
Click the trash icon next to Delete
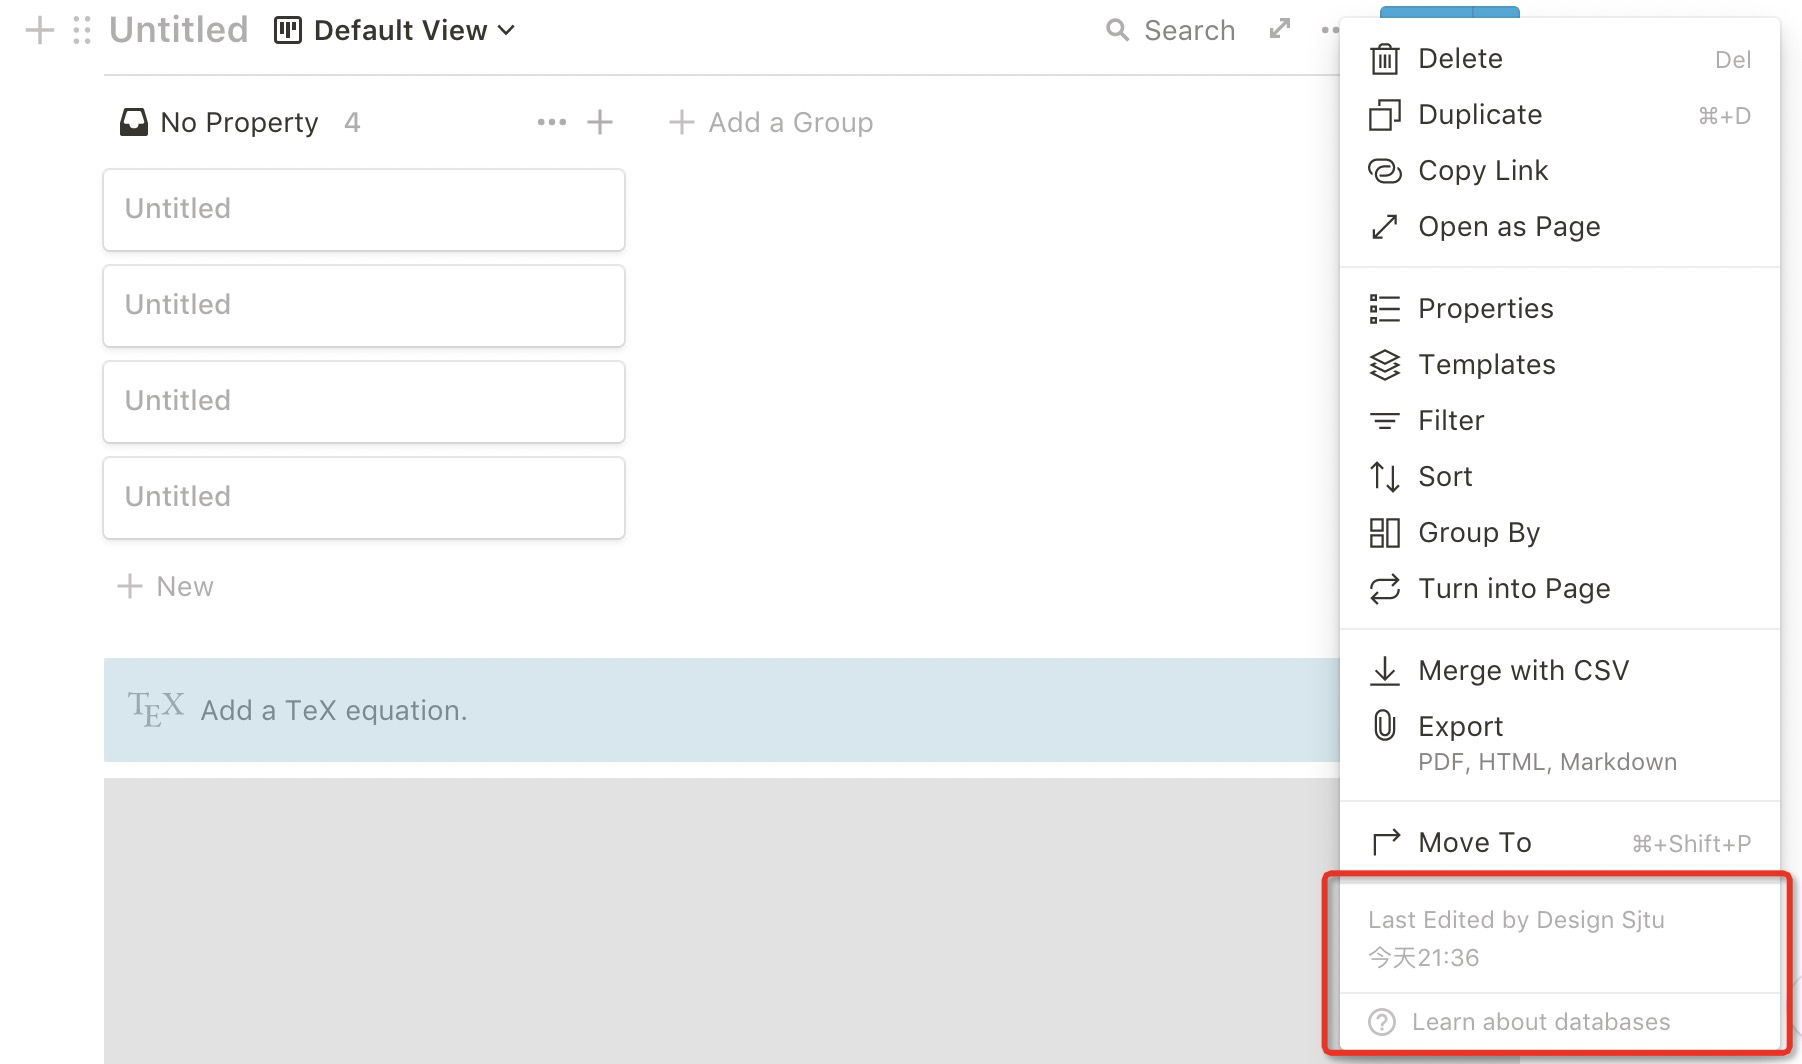pos(1385,59)
